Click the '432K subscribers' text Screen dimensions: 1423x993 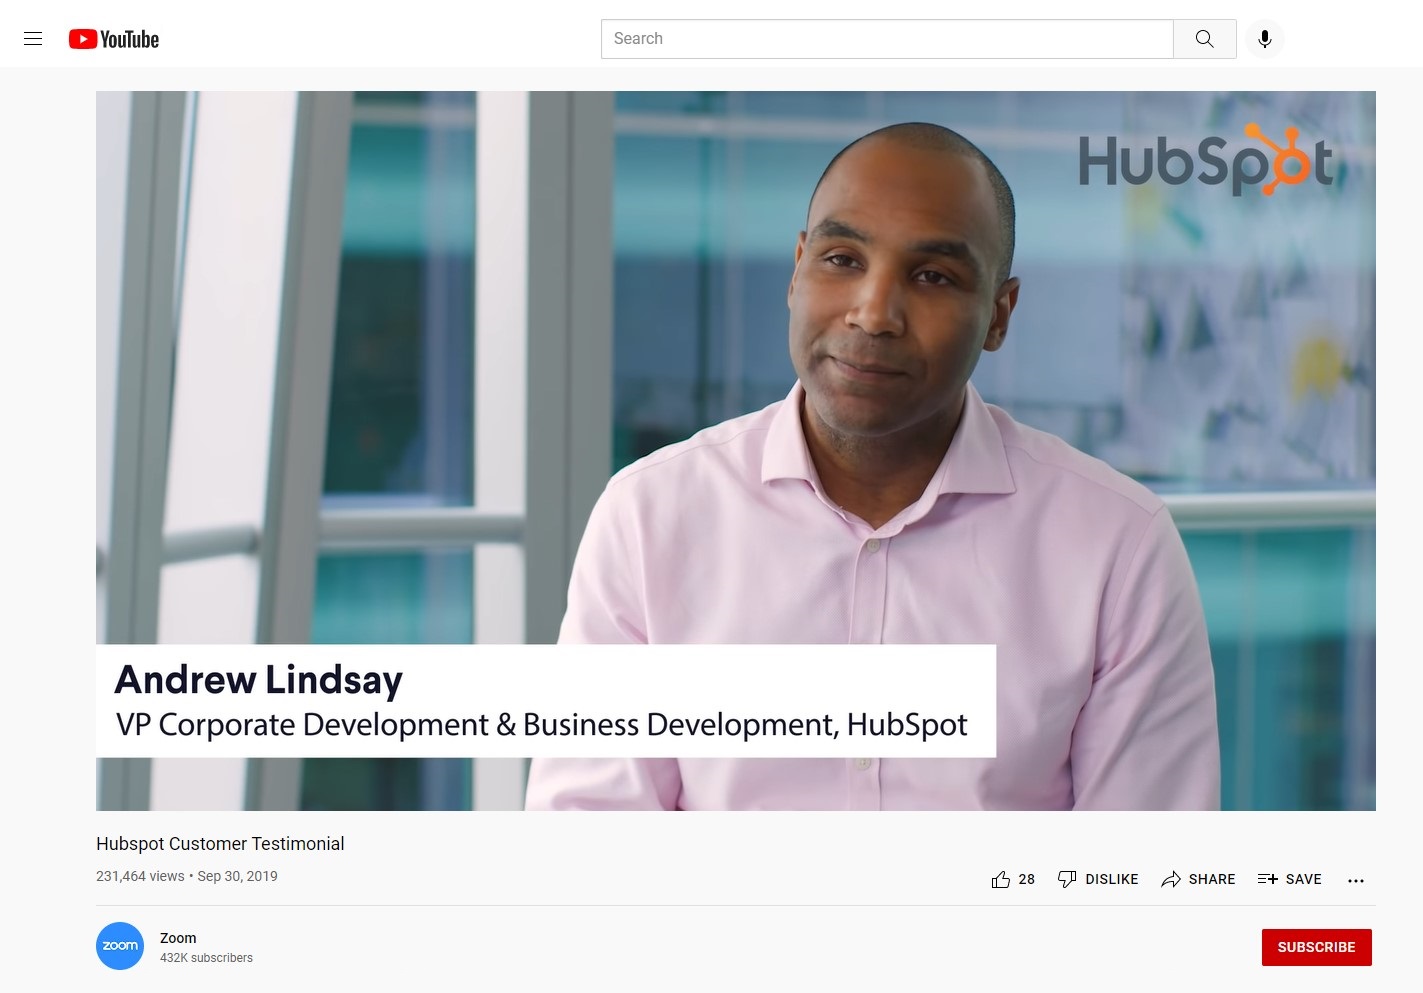pyautogui.click(x=206, y=958)
